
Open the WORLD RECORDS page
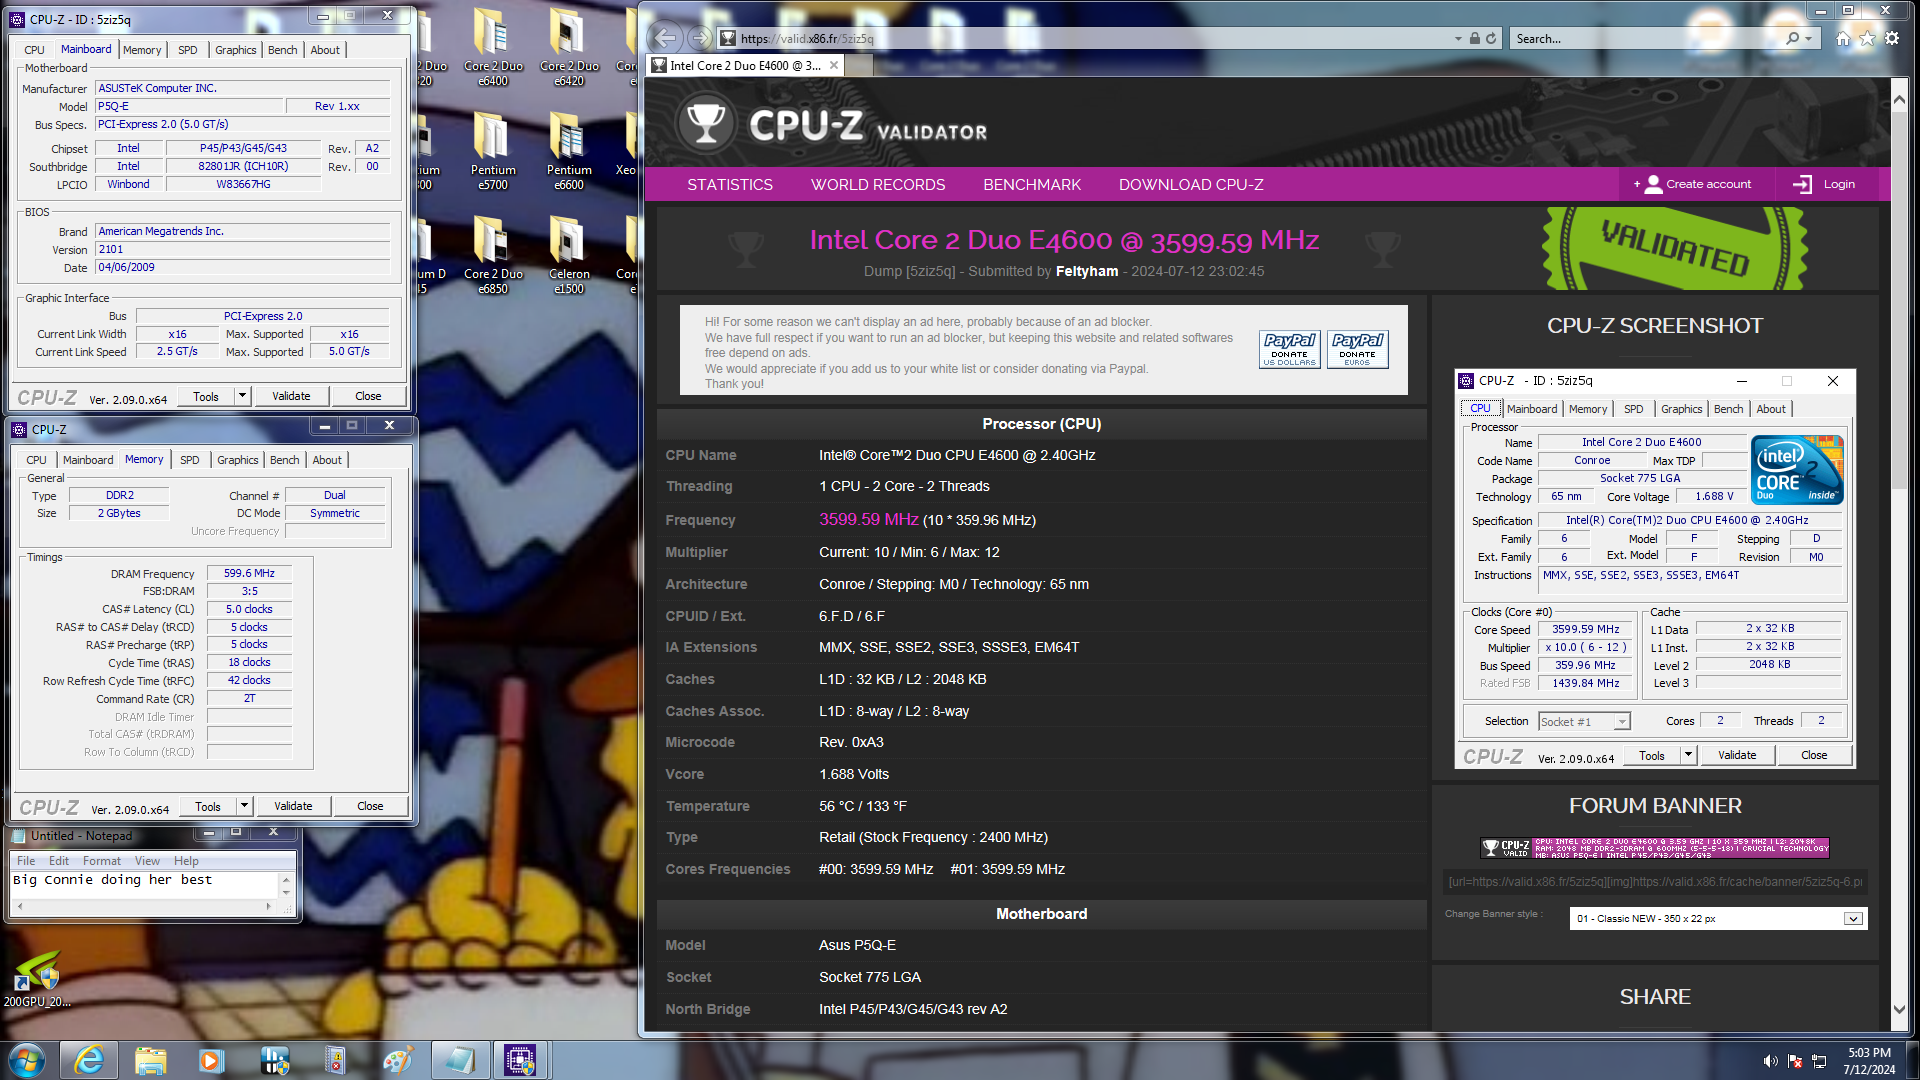[878, 185]
